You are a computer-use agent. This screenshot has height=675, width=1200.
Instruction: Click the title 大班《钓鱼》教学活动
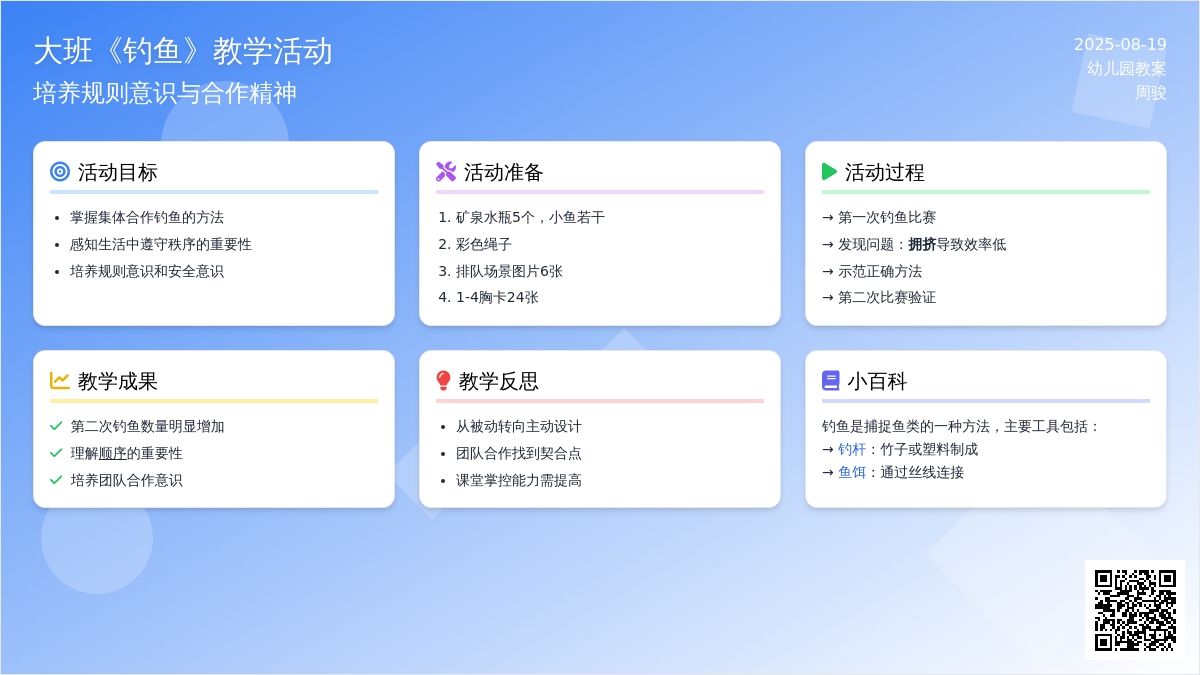coord(183,51)
